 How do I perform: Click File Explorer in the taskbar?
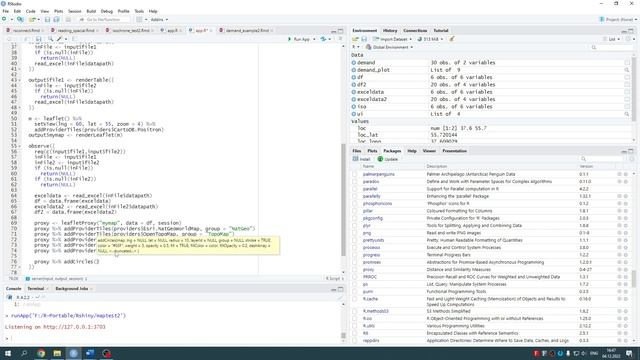click(57, 353)
